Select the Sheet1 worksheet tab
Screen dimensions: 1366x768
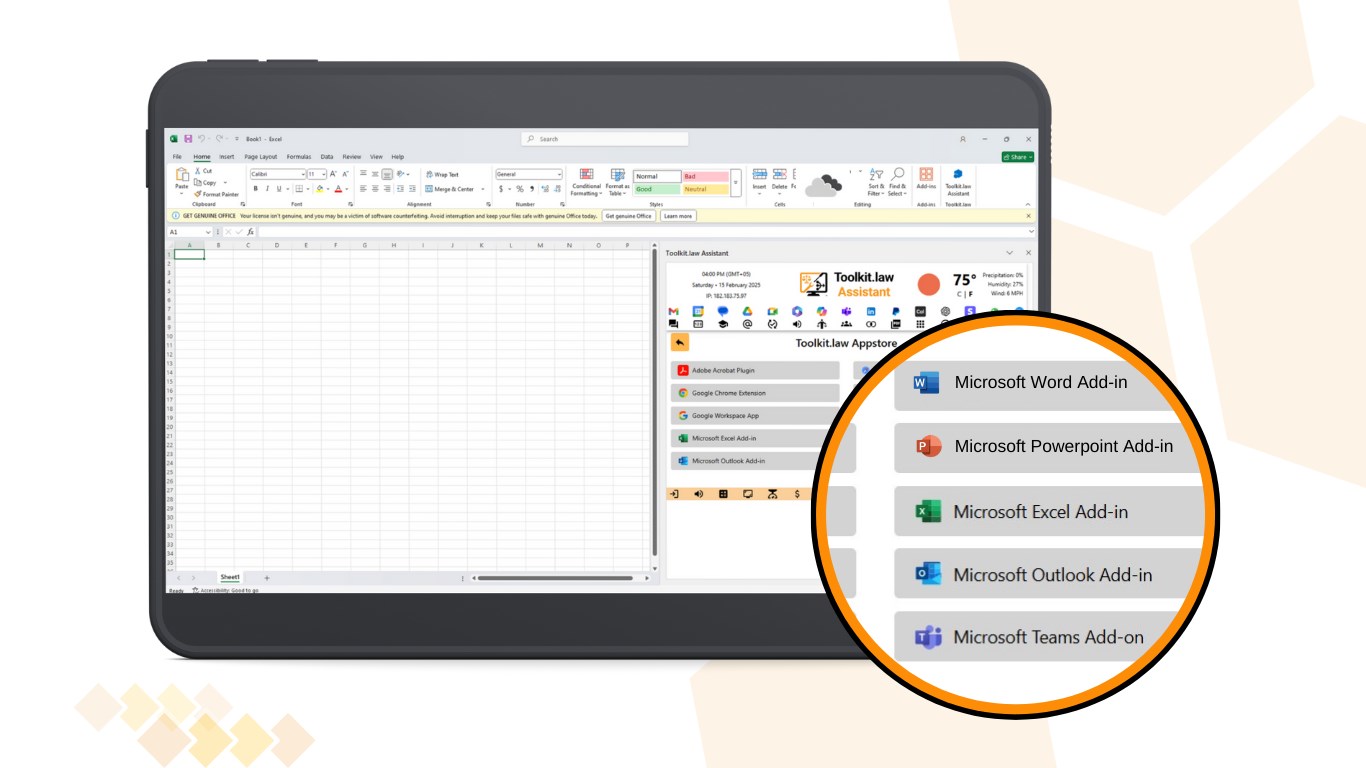230,577
